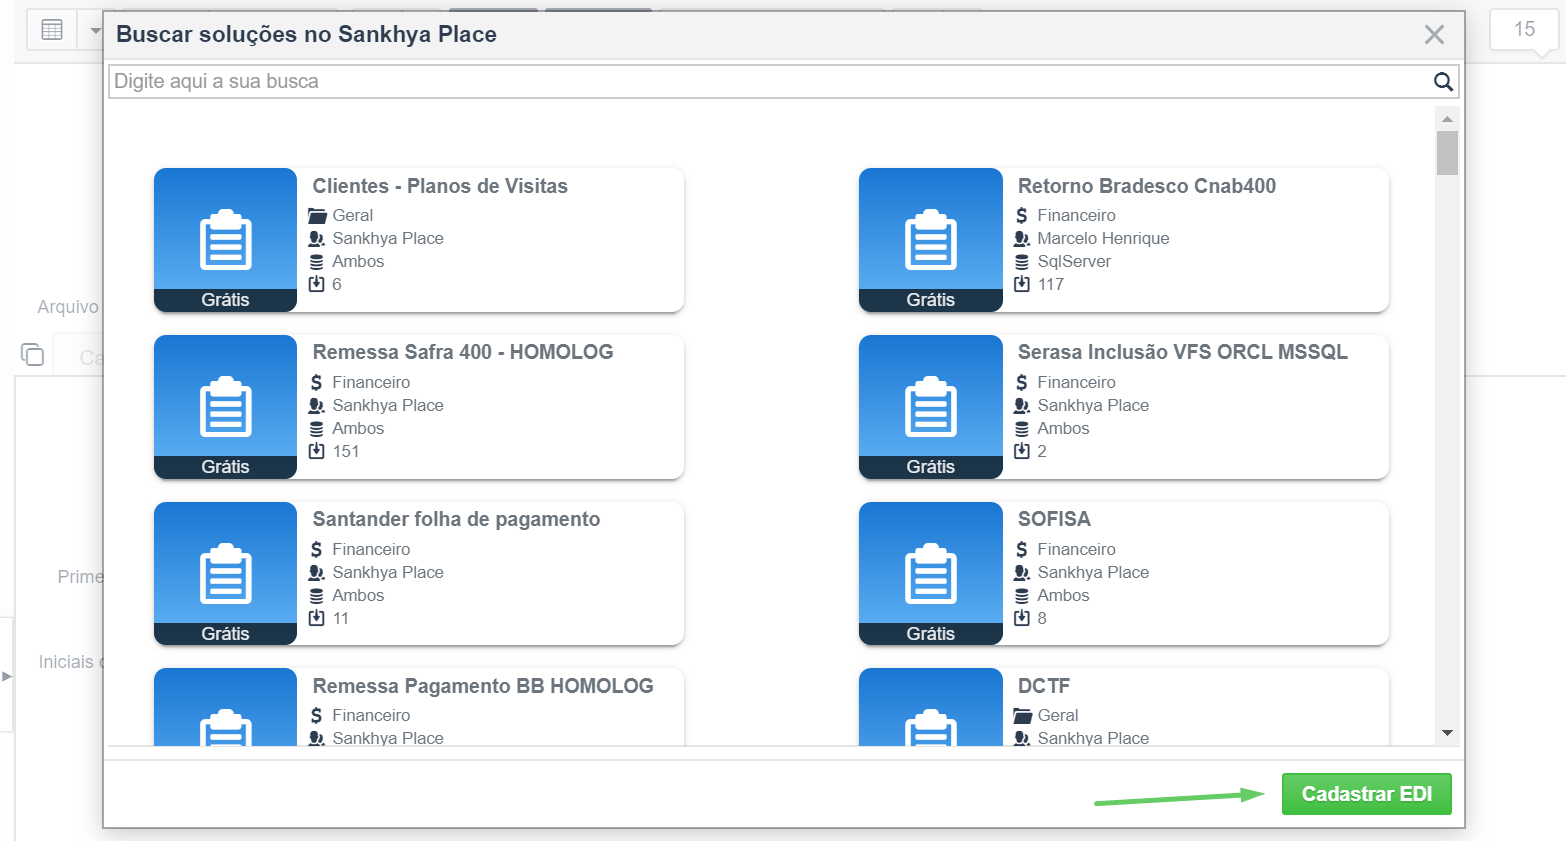This screenshot has height=841, width=1566.
Task: Open the Clientes - Planos de Visitas thumbnail
Action: tap(225, 240)
